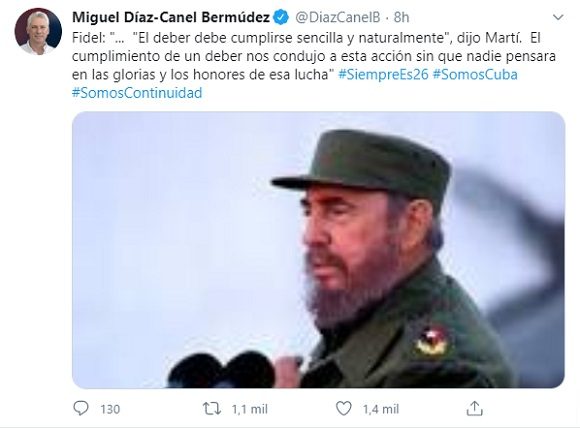Open the Miguel Díaz-Canel Bermúdez name link

pyautogui.click(x=171, y=17)
